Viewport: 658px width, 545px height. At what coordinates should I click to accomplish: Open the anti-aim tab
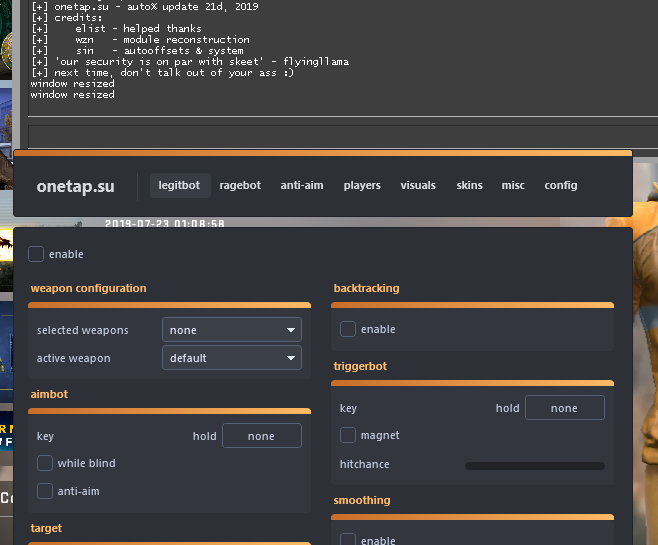point(301,185)
